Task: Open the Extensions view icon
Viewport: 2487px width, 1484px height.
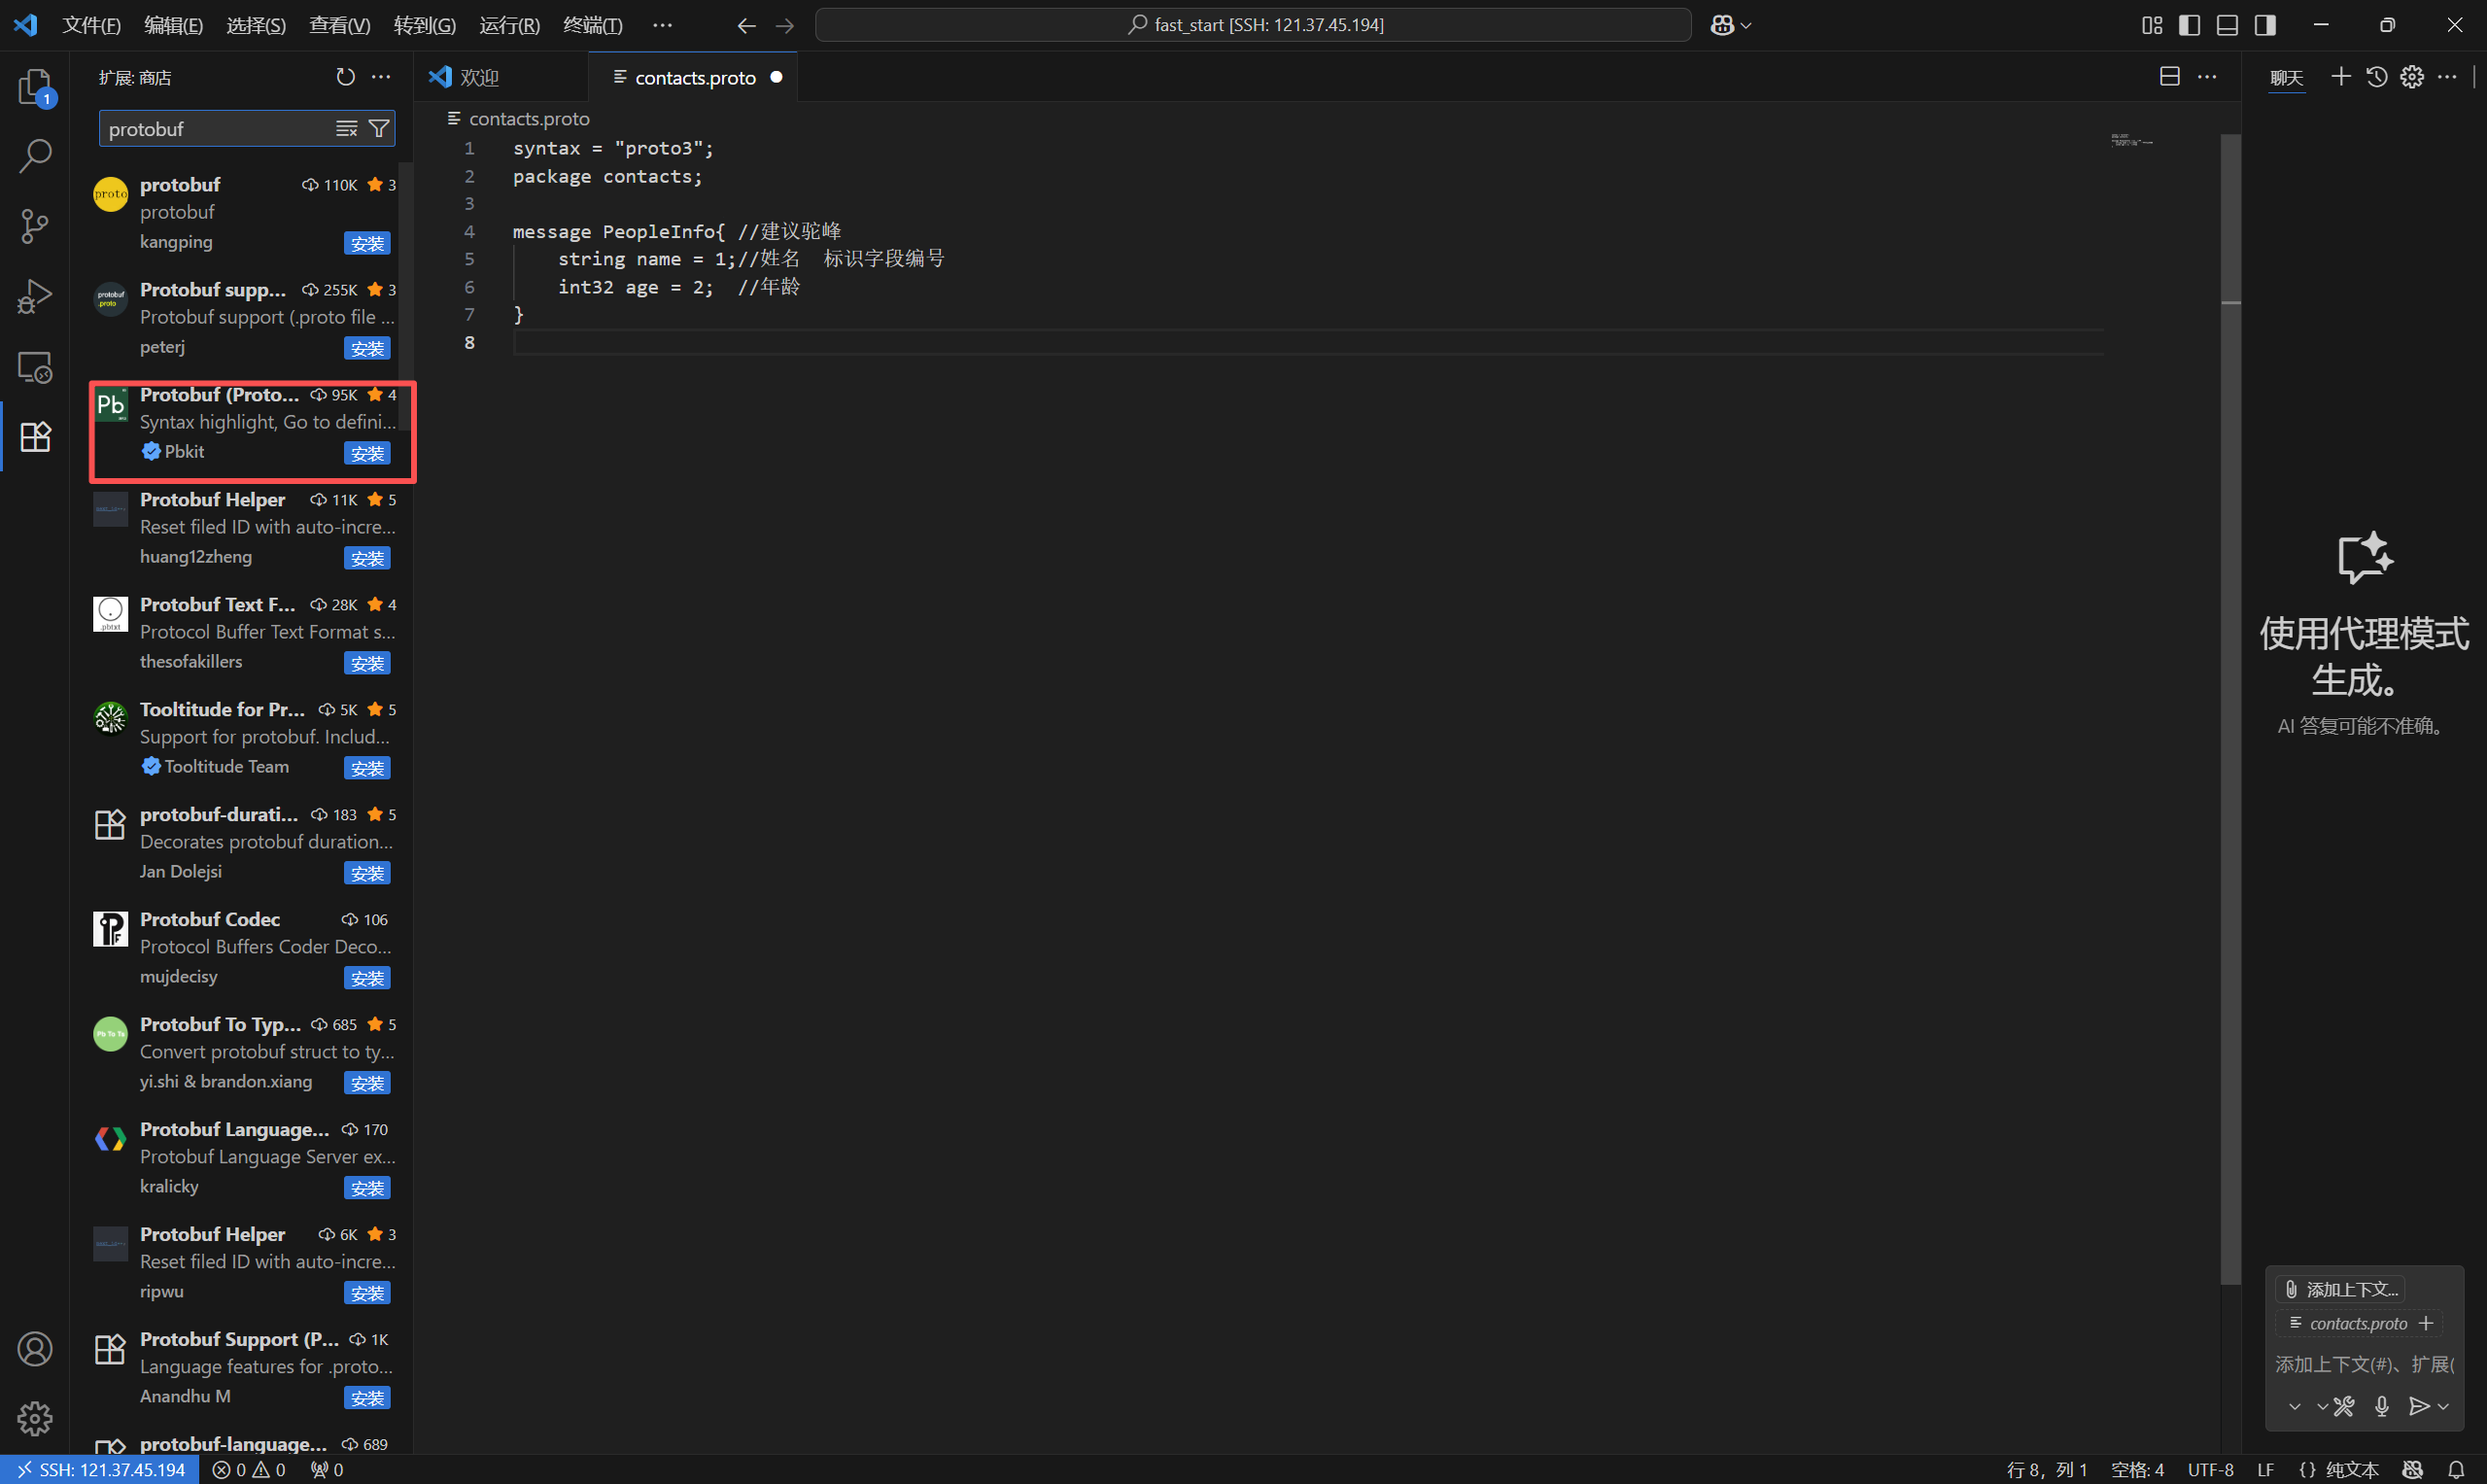Action: pos(35,437)
